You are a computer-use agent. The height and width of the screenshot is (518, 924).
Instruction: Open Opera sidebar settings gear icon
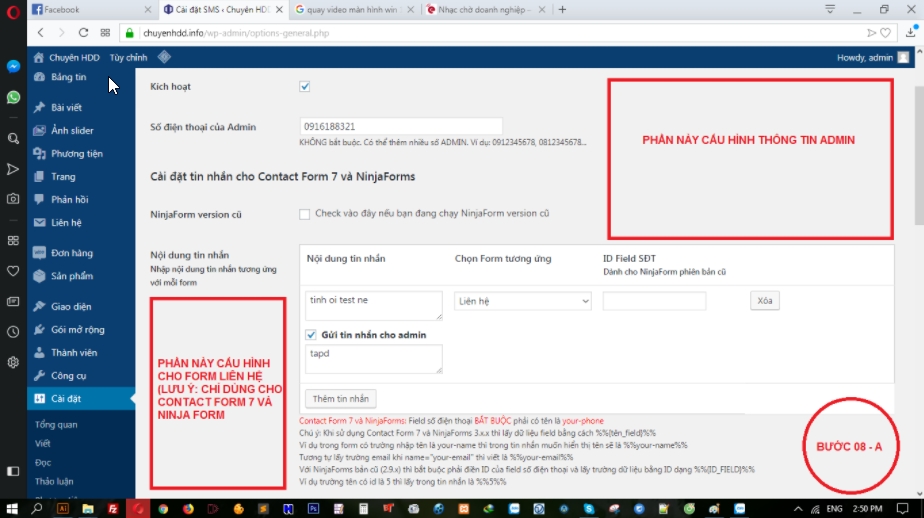click(x=13, y=362)
